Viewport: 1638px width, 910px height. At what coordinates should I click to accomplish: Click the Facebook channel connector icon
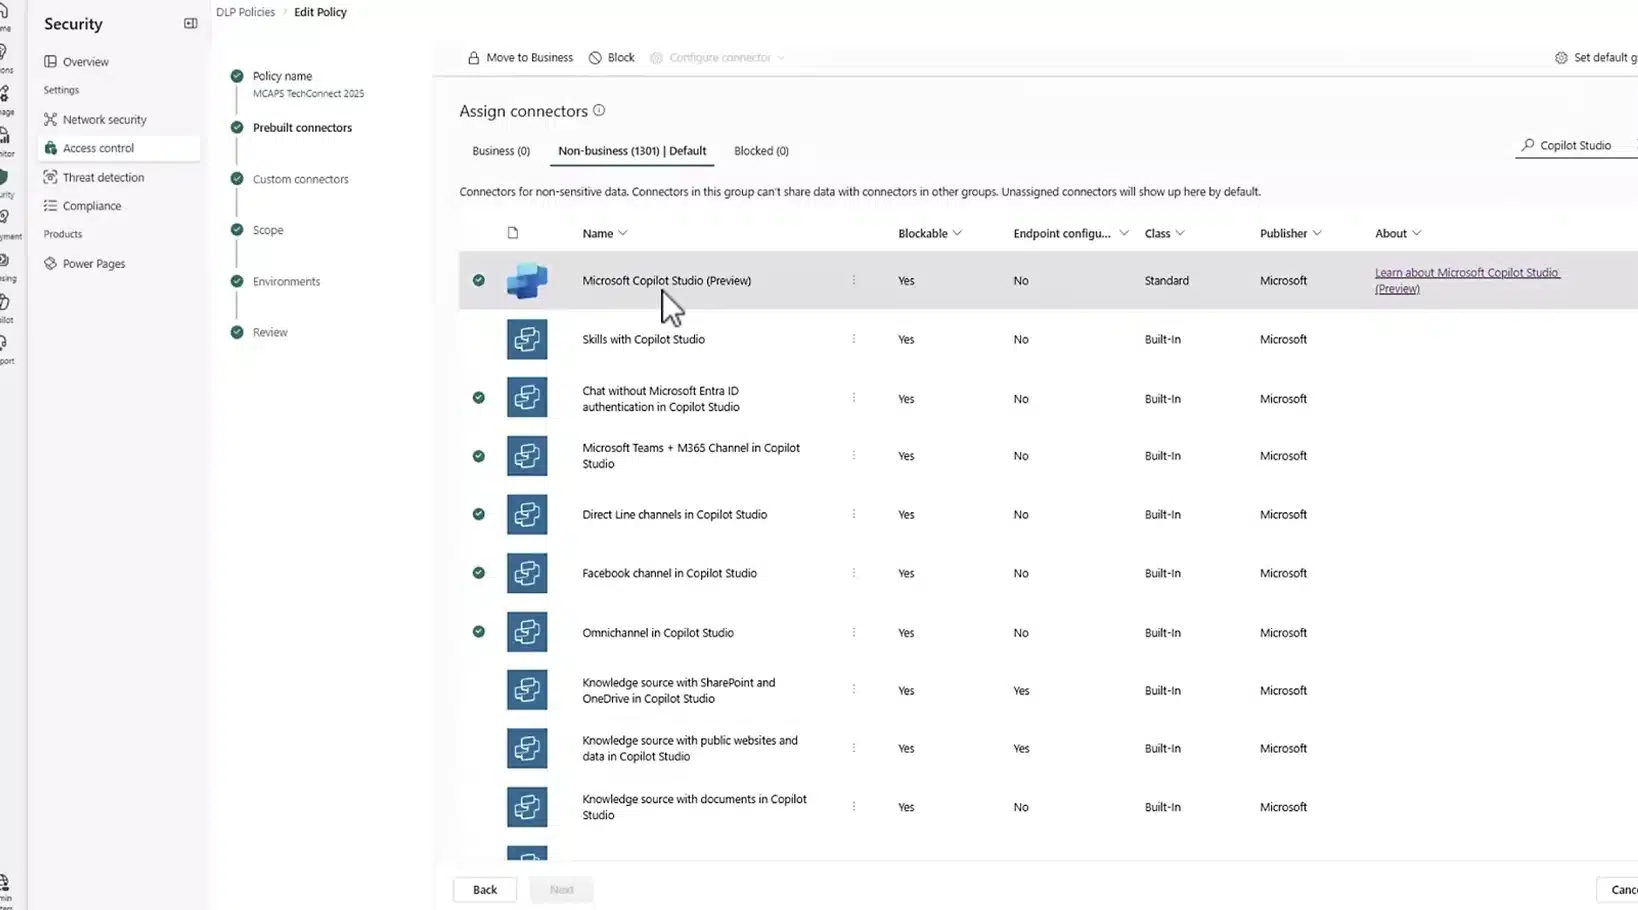coord(527,573)
